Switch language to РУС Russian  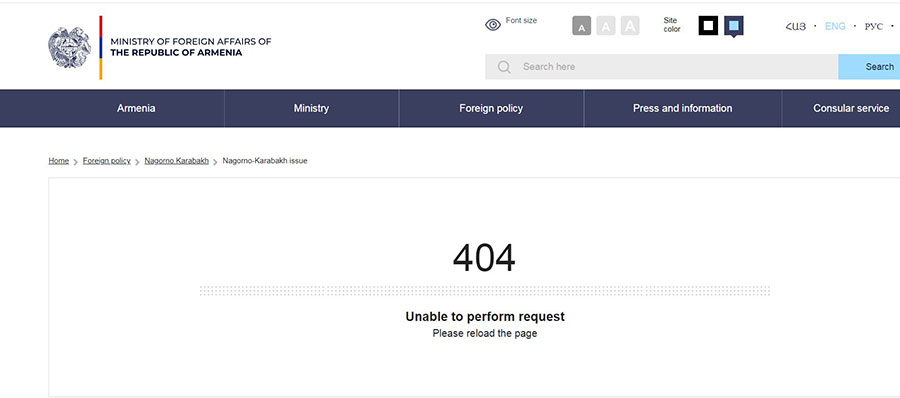[874, 26]
